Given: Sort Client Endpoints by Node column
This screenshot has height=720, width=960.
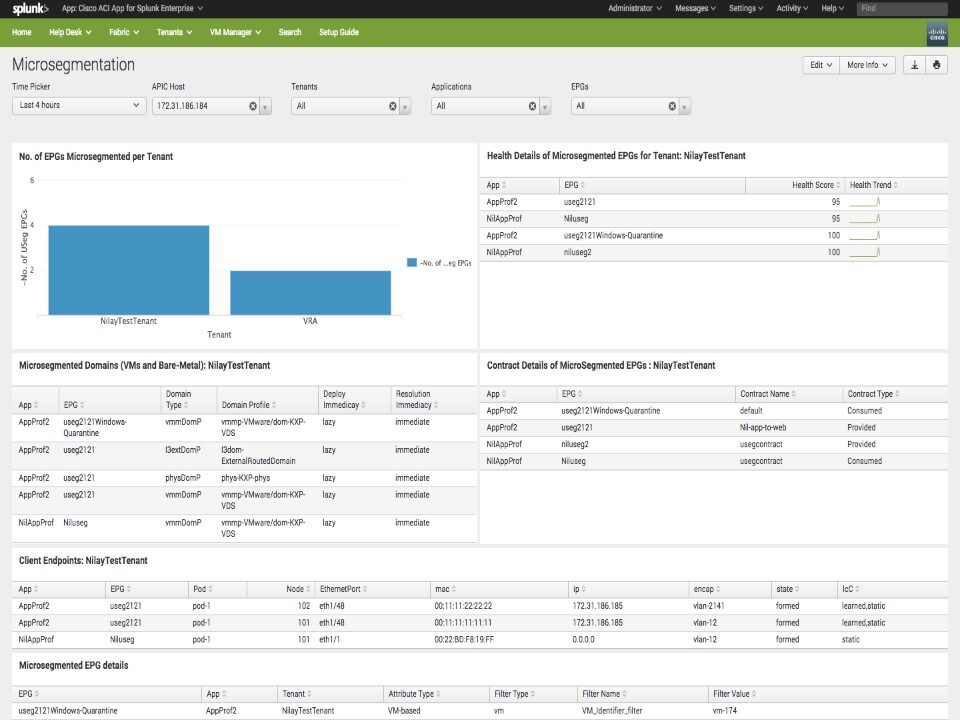Looking at the screenshot, I should click(298, 589).
